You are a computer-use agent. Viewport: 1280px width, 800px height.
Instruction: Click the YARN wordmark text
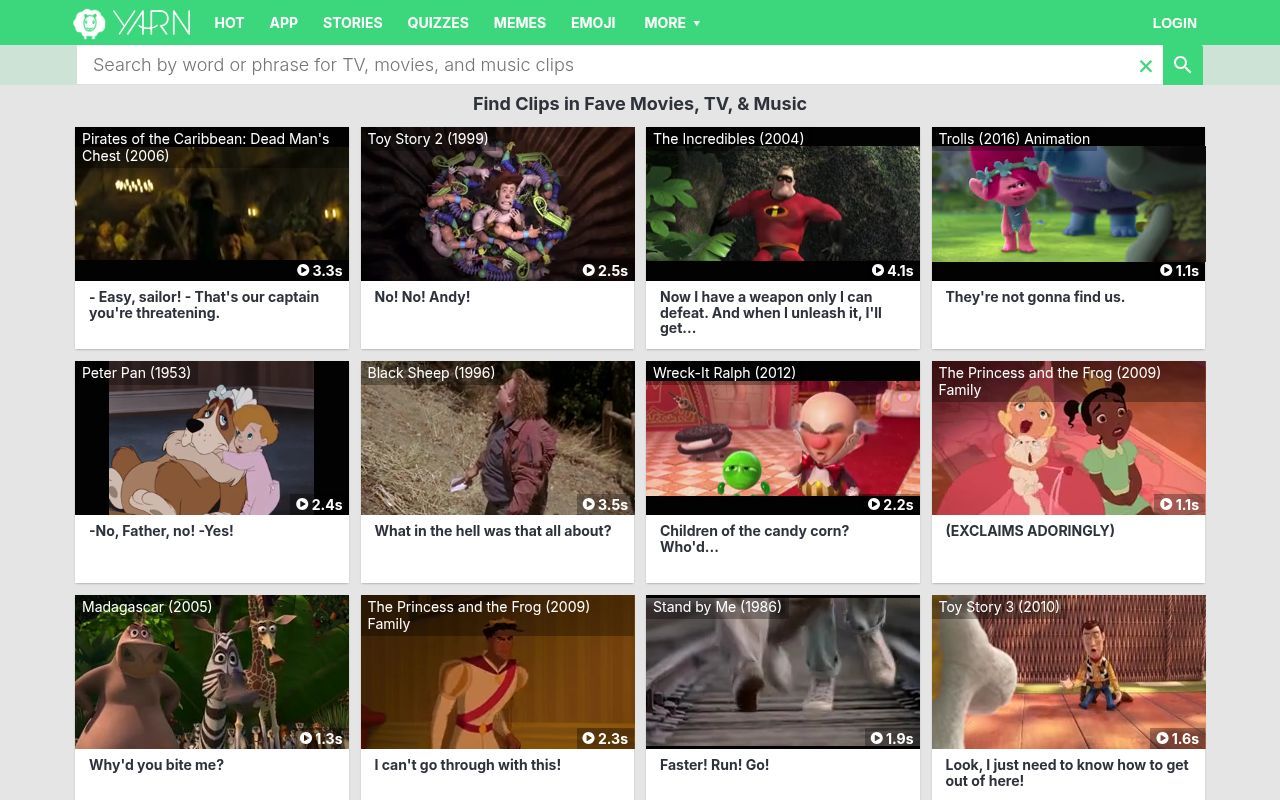tap(152, 23)
